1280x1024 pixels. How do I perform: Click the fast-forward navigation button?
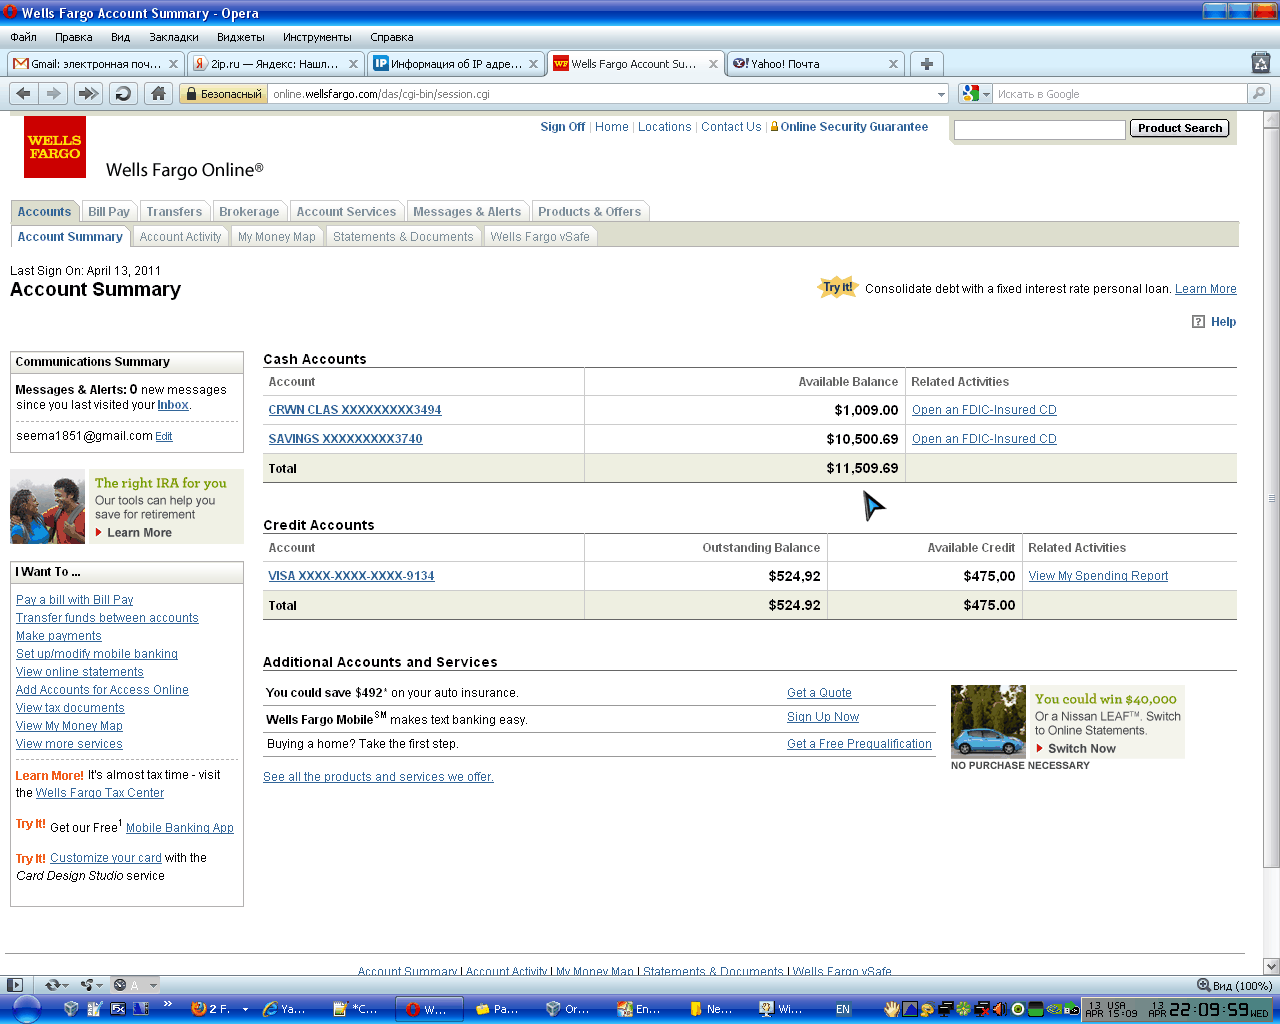tap(88, 93)
